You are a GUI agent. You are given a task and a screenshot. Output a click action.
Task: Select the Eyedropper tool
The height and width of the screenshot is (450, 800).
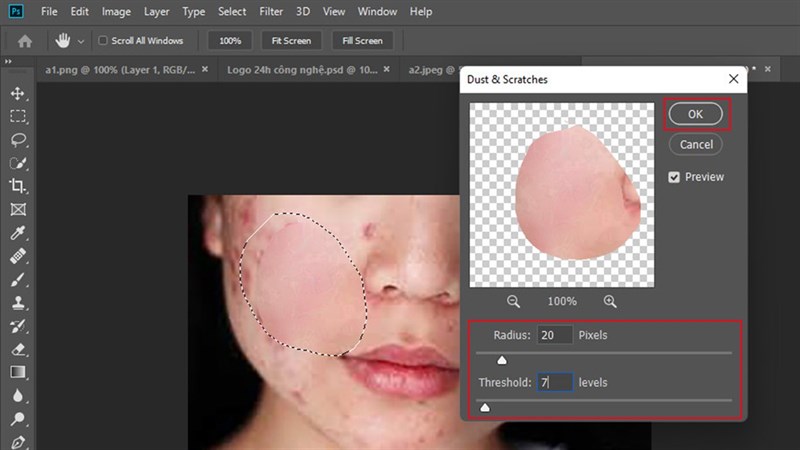(17, 233)
